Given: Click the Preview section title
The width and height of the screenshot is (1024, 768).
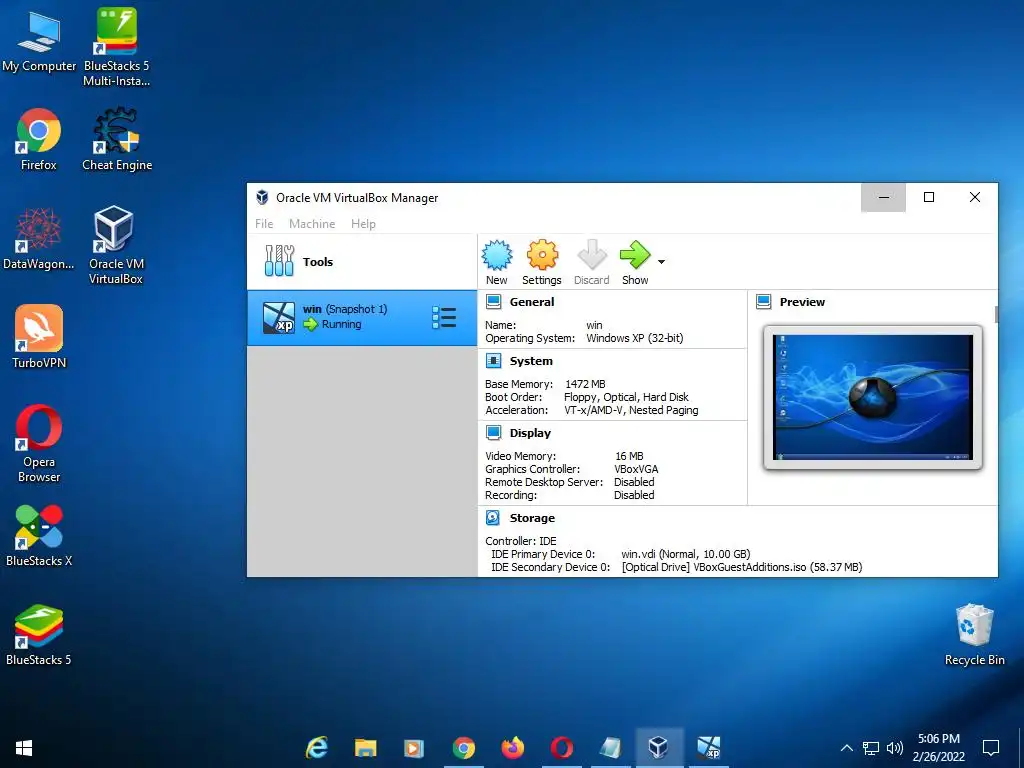Looking at the screenshot, I should (802, 302).
